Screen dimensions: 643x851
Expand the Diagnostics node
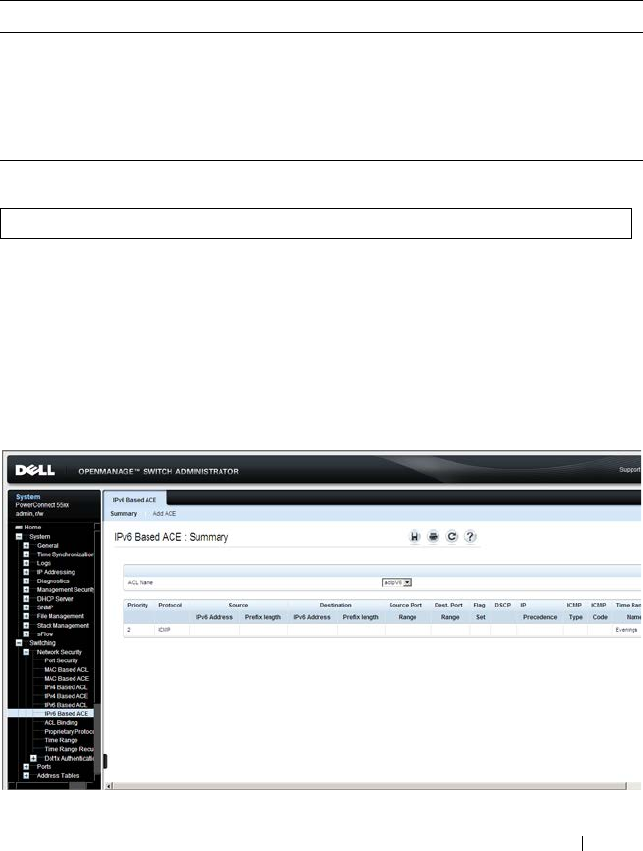click(x=26, y=581)
